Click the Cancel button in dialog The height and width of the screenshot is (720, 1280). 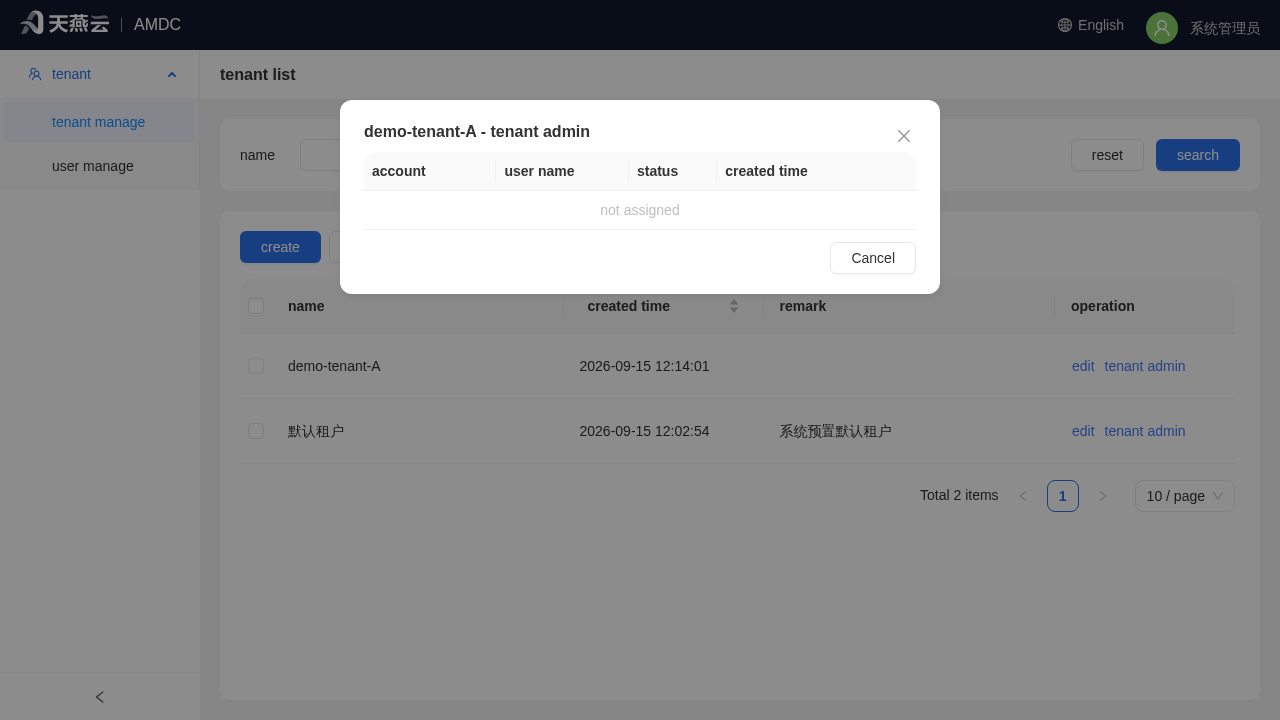pos(873,258)
